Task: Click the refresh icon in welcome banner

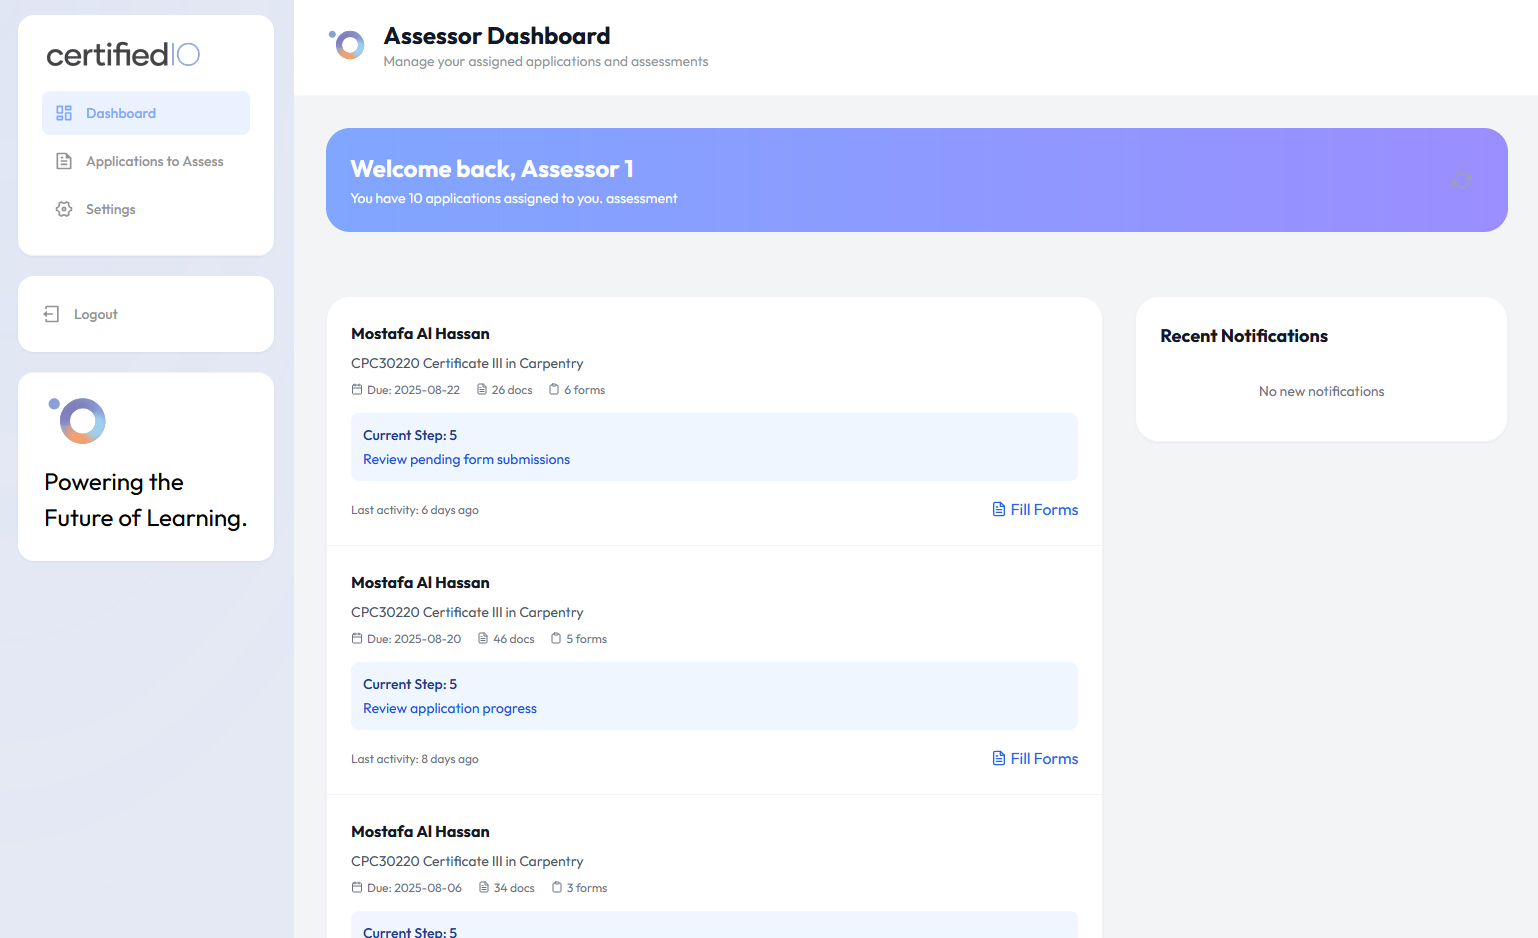Action: [1462, 180]
